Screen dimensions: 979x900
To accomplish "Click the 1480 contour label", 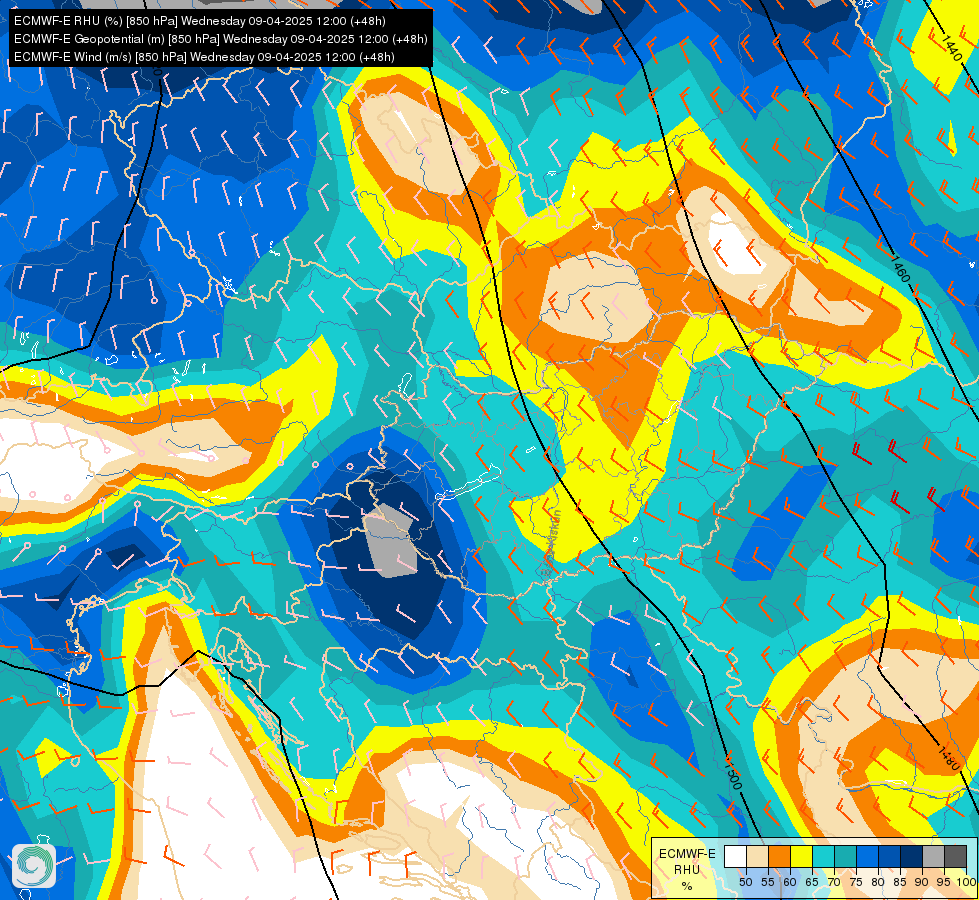I will (947, 756).
